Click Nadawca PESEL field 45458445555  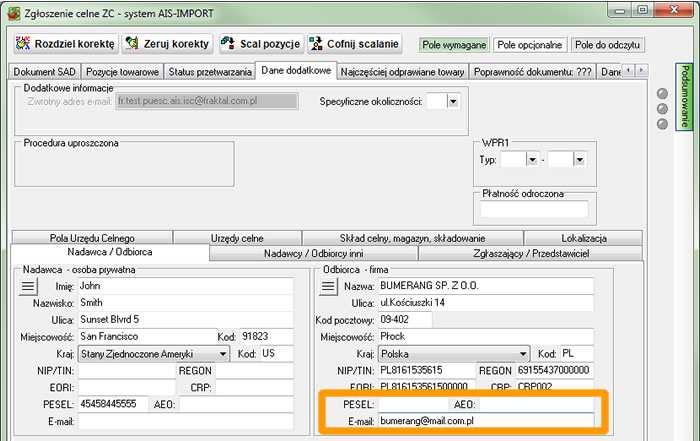(113, 404)
